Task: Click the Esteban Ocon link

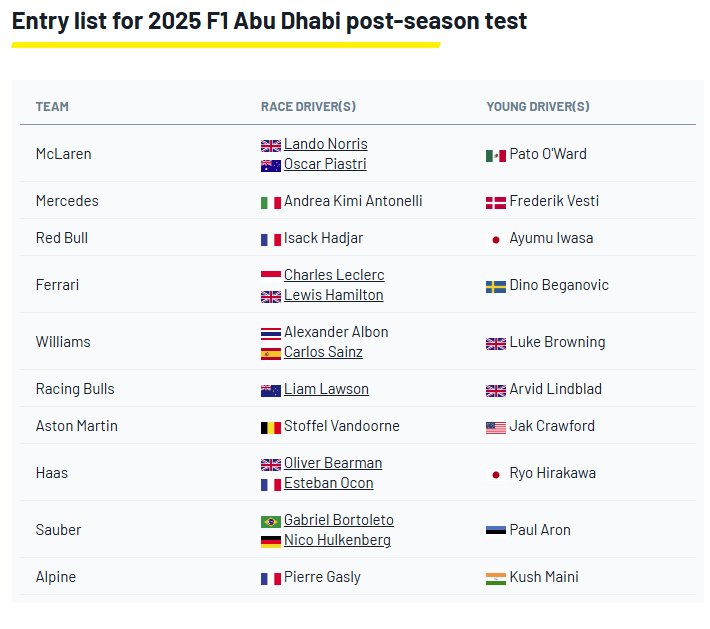Action: click(x=328, y=483)
